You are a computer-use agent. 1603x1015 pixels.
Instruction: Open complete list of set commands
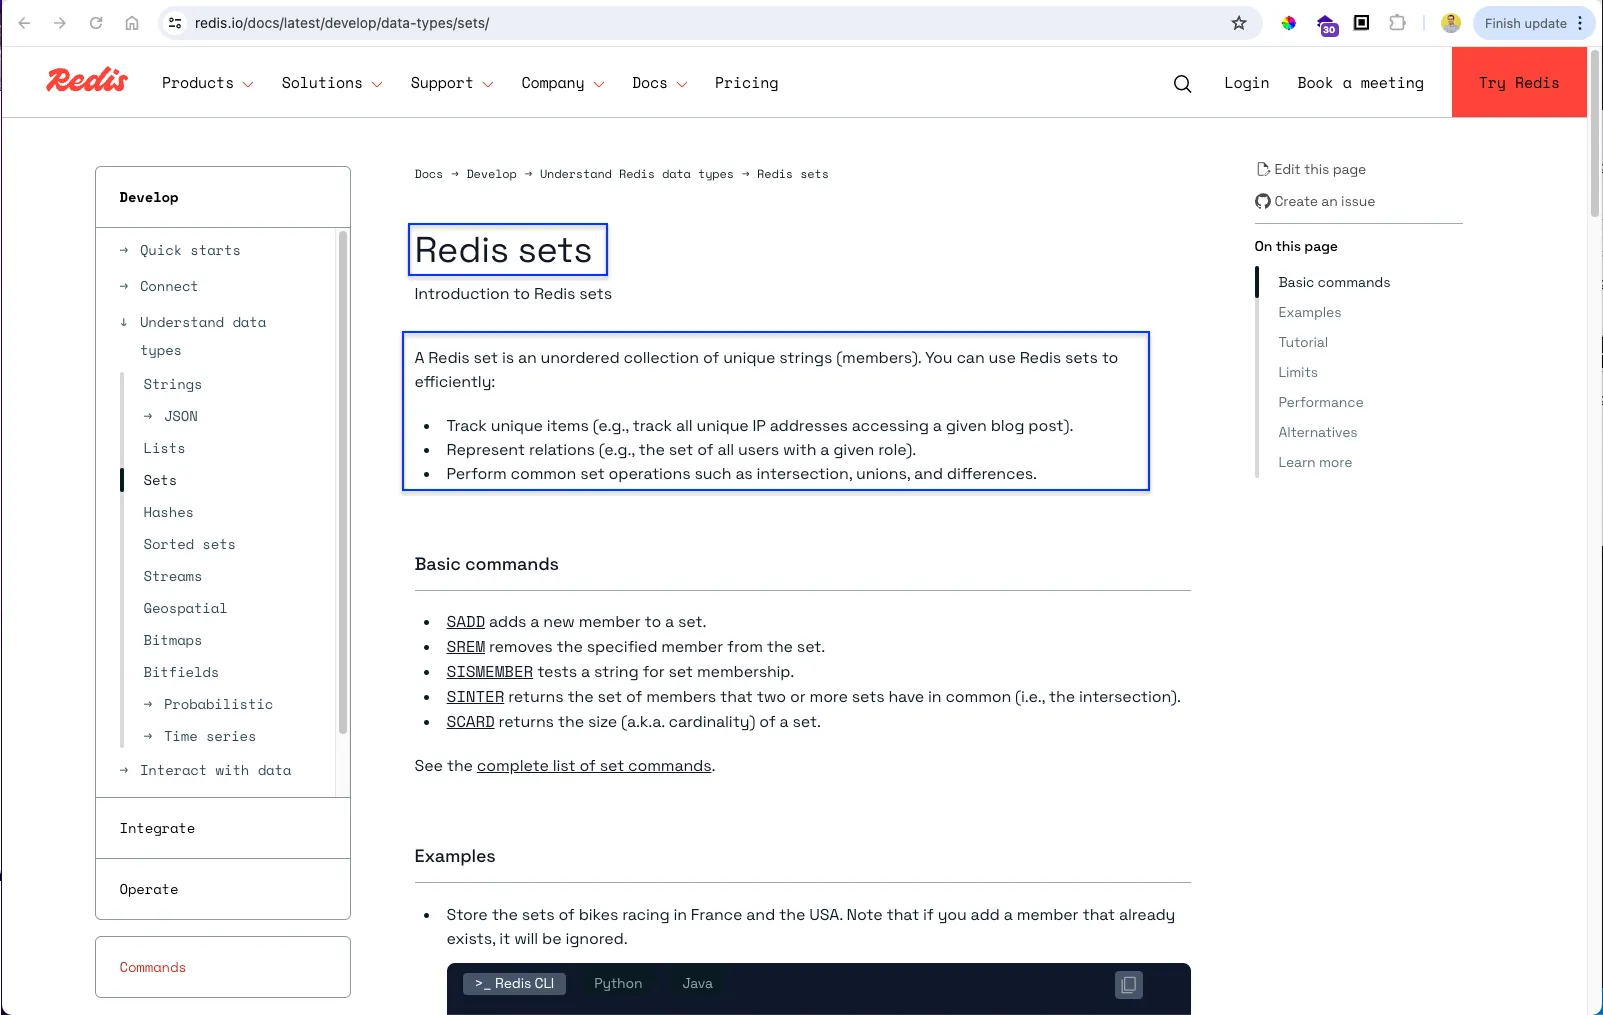tap(594, 766)
